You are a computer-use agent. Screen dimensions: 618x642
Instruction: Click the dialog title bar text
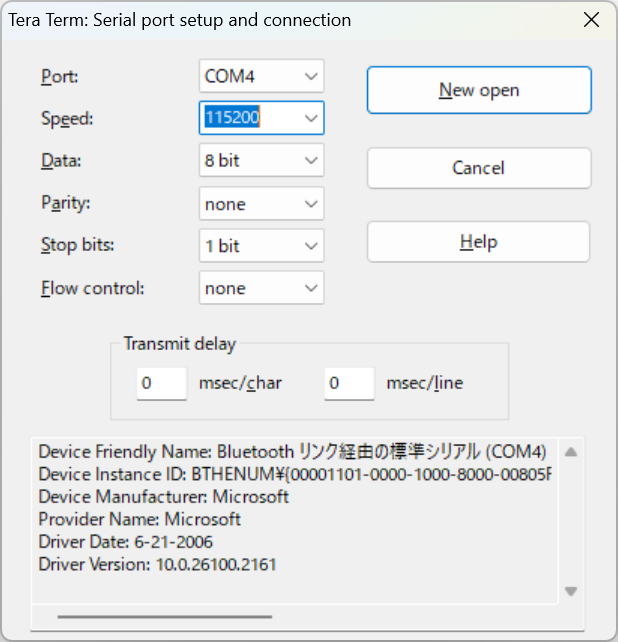point(180,20)
